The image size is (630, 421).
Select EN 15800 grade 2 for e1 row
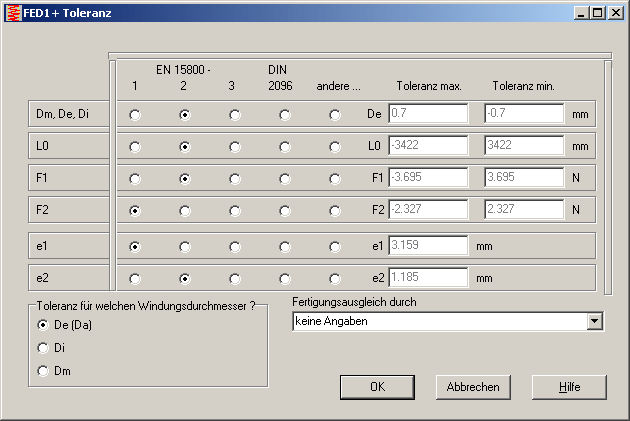coord(185,246)
